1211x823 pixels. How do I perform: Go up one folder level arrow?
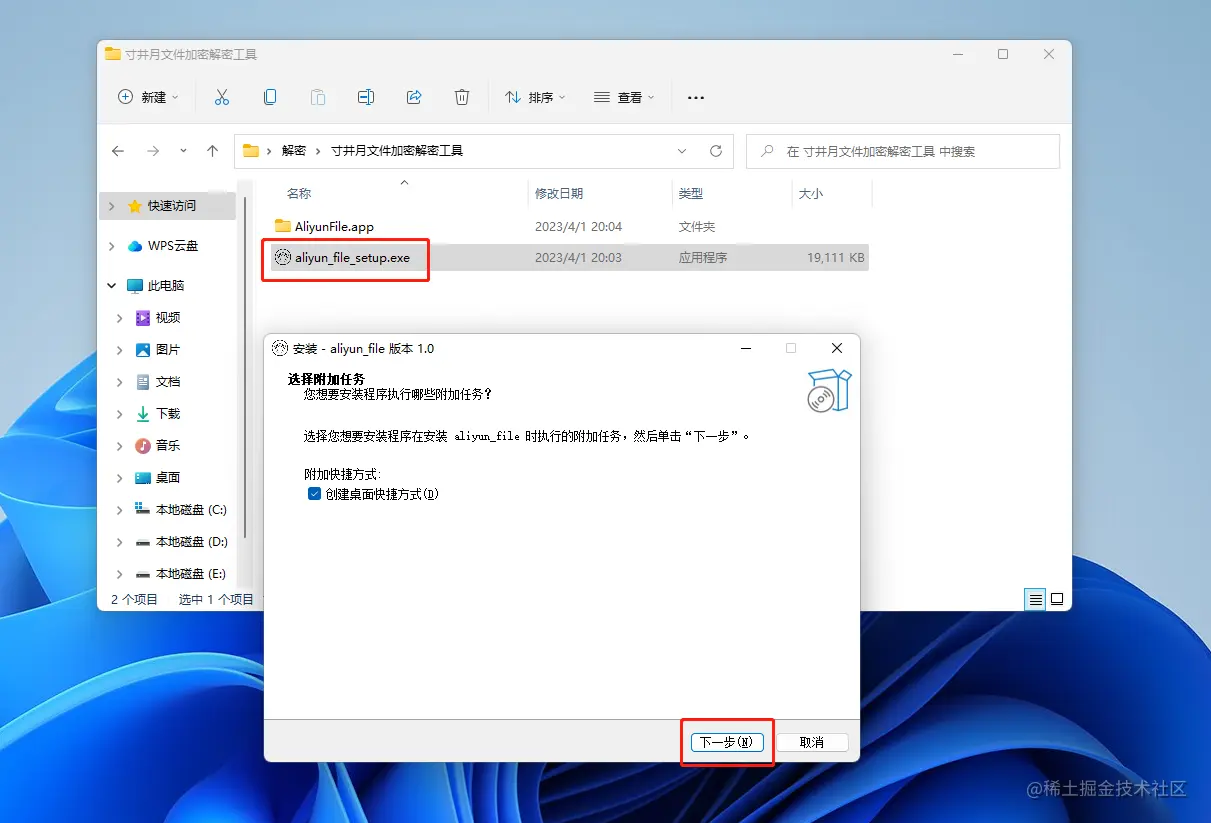click(x=212, y=151)
